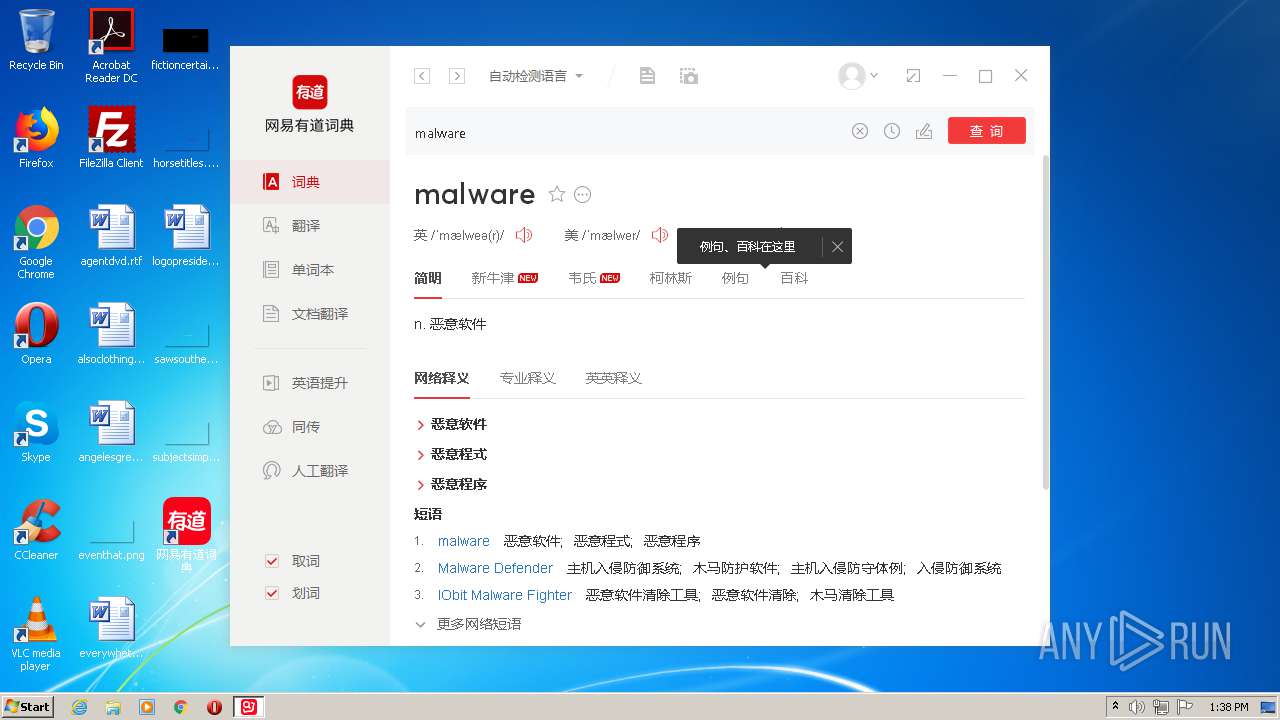The height and width of the screenshot is (720, 1280).
Task: Switch to 英英释义 tab
Action: pyautogui.click(x=613, y=378)
